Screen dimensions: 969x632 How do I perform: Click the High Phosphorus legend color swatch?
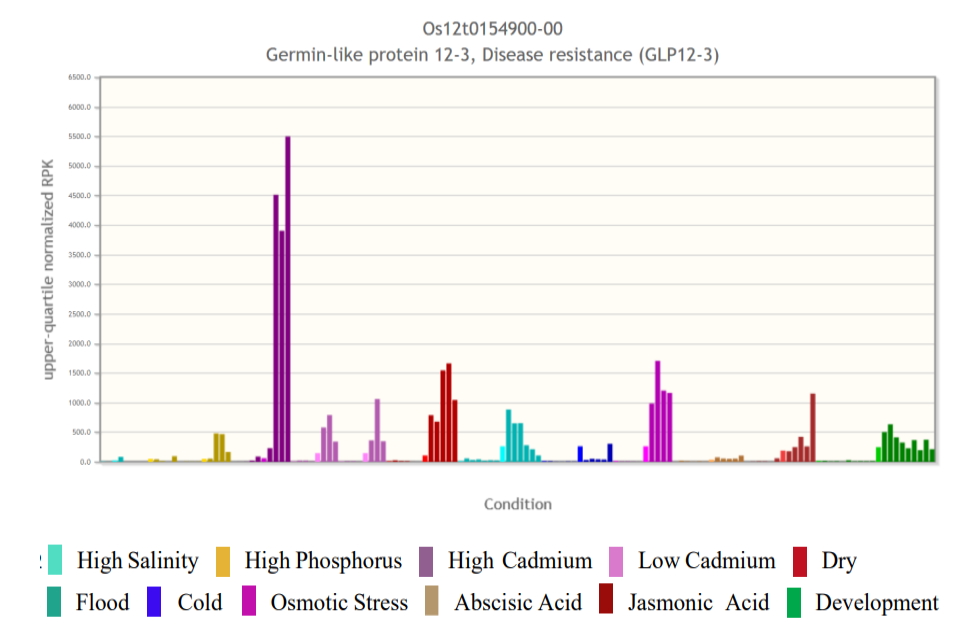coord(223,561)
